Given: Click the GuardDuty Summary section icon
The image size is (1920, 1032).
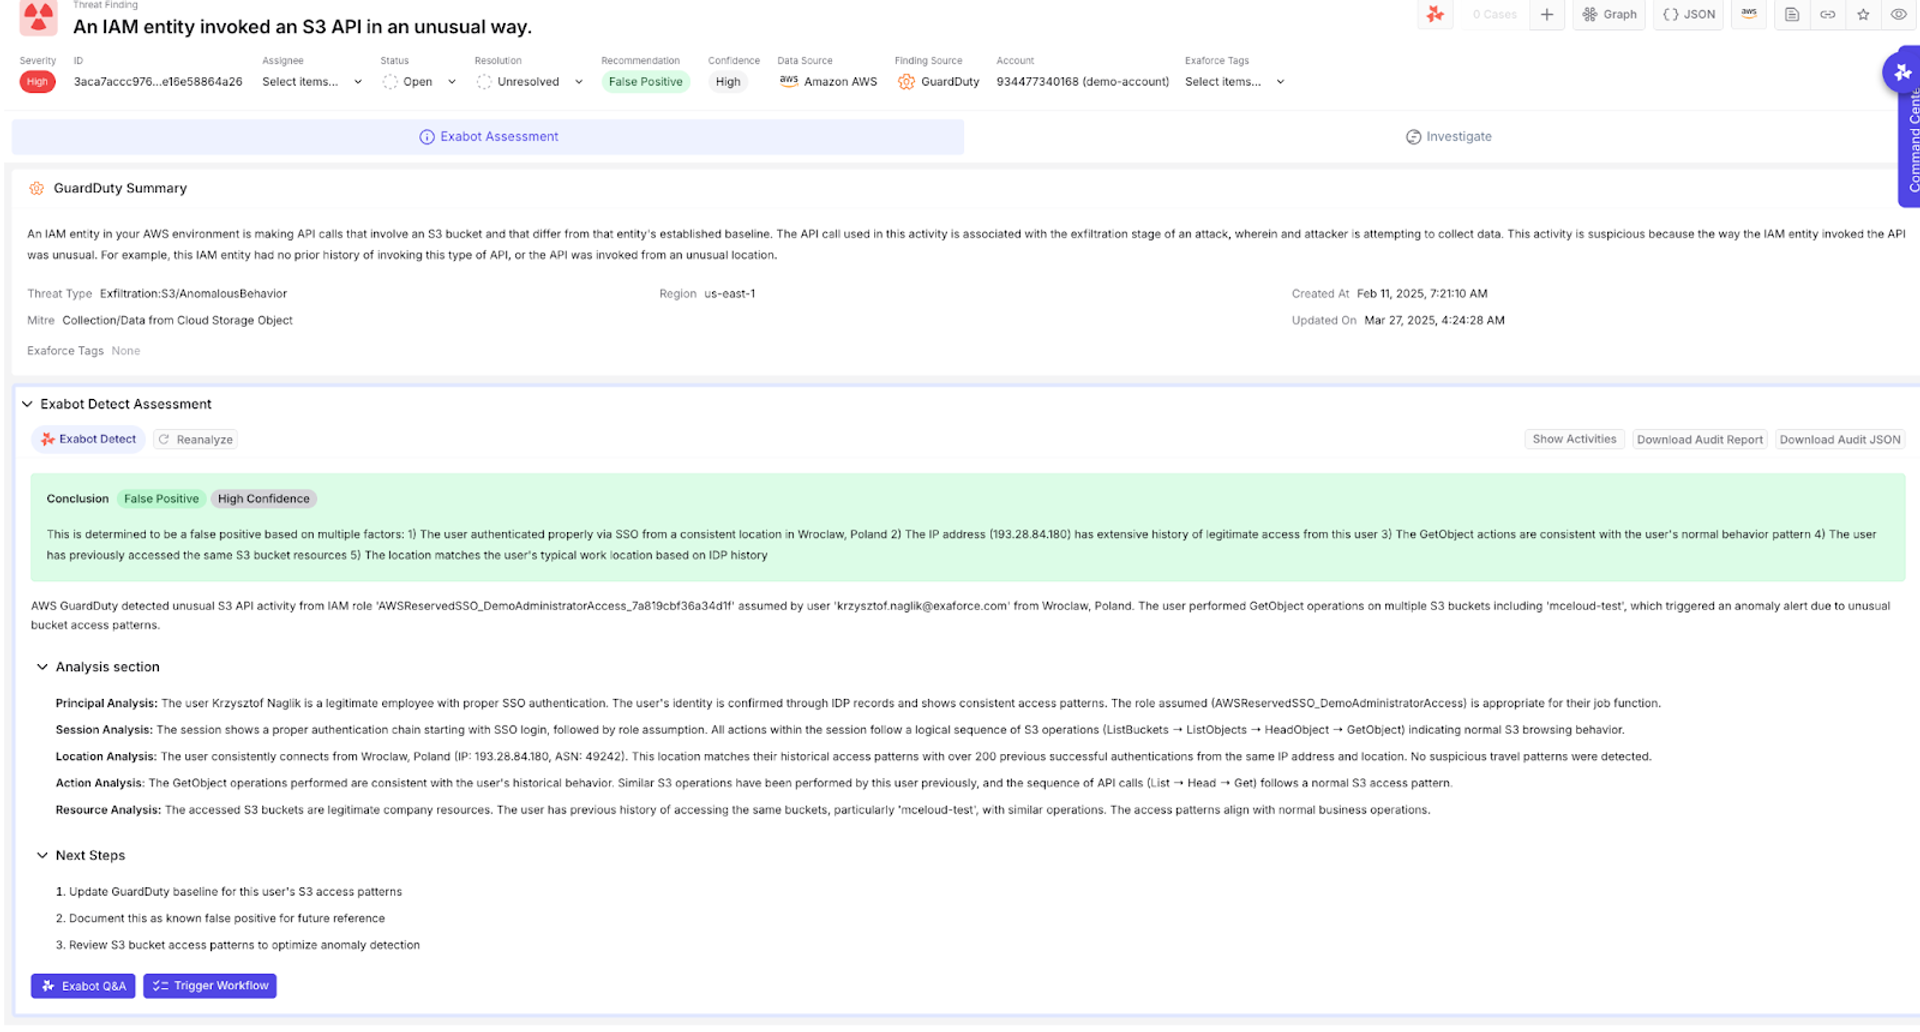Looking at the screenshot, I should [37, 188].
